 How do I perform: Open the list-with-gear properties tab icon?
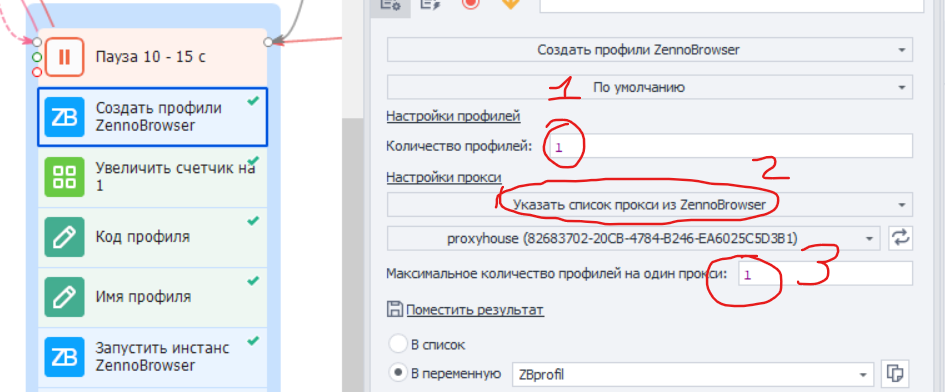click(x=391, y=4)
